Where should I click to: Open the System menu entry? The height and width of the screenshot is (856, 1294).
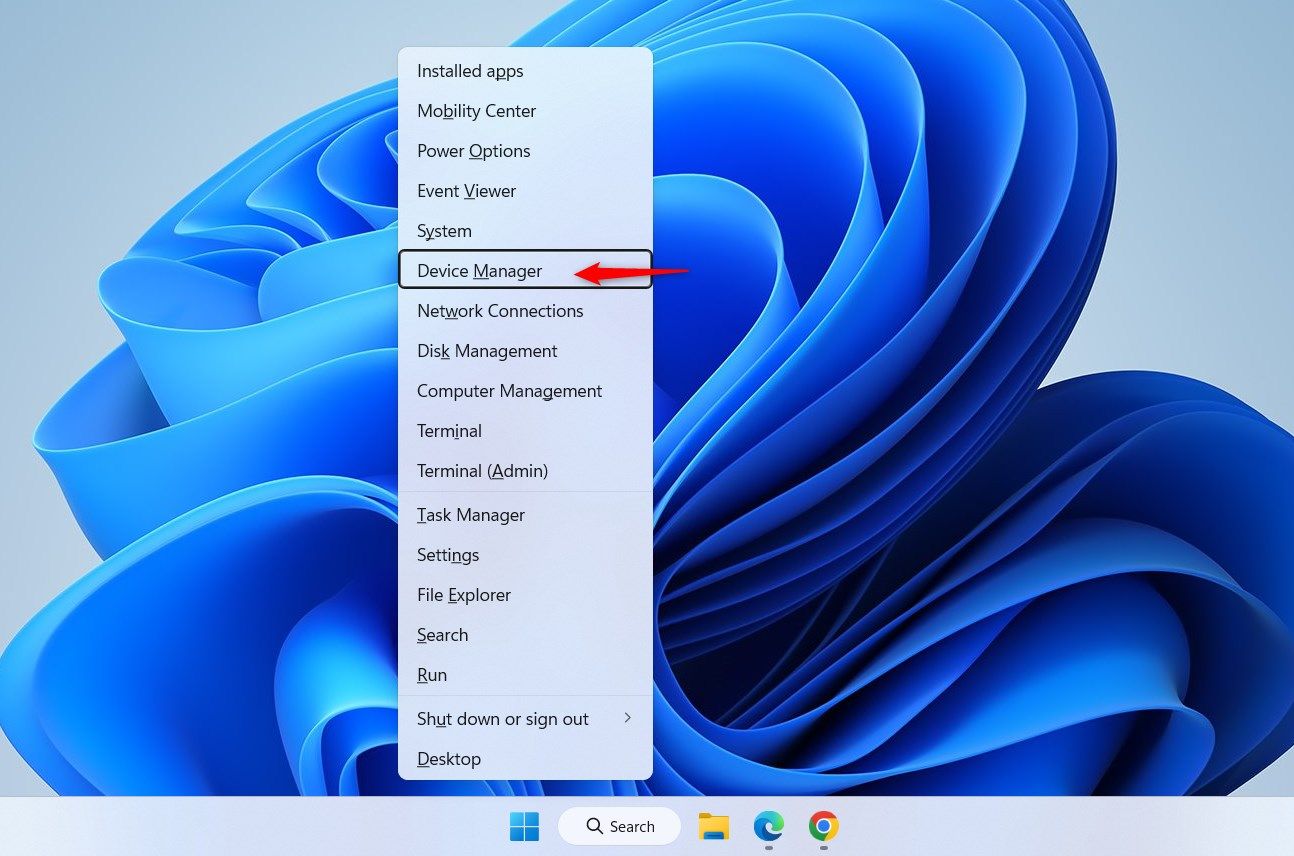tap(444, 231)
